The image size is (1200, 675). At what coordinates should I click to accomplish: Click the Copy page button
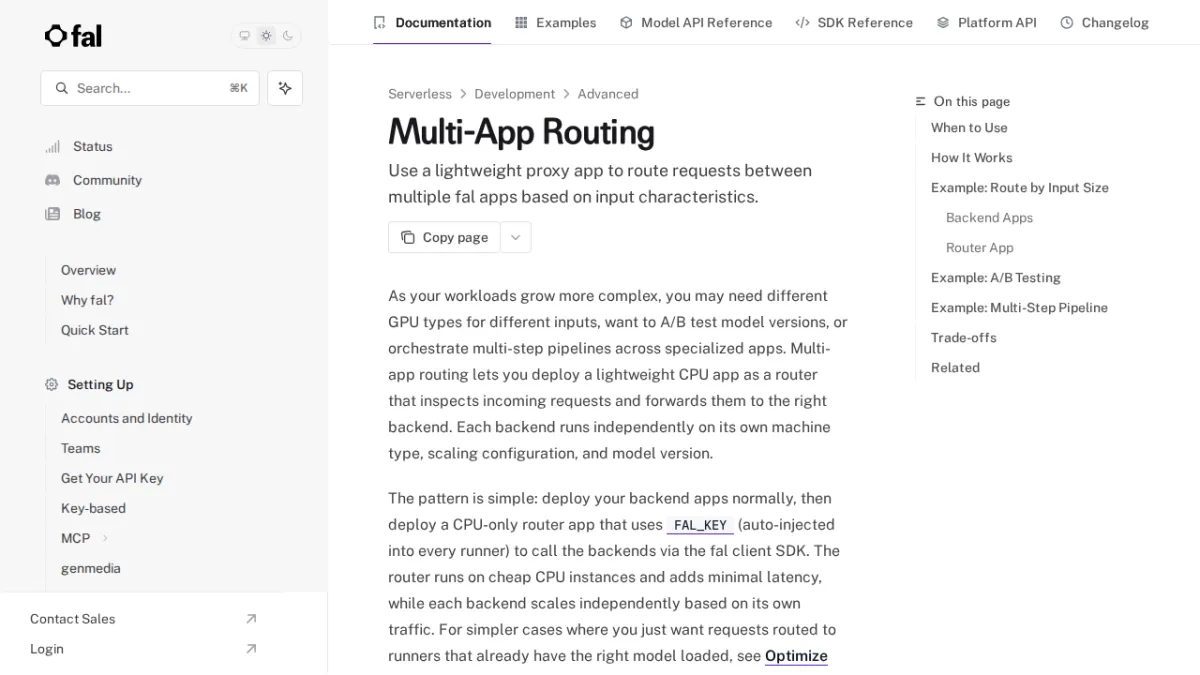tap(444, 237)
